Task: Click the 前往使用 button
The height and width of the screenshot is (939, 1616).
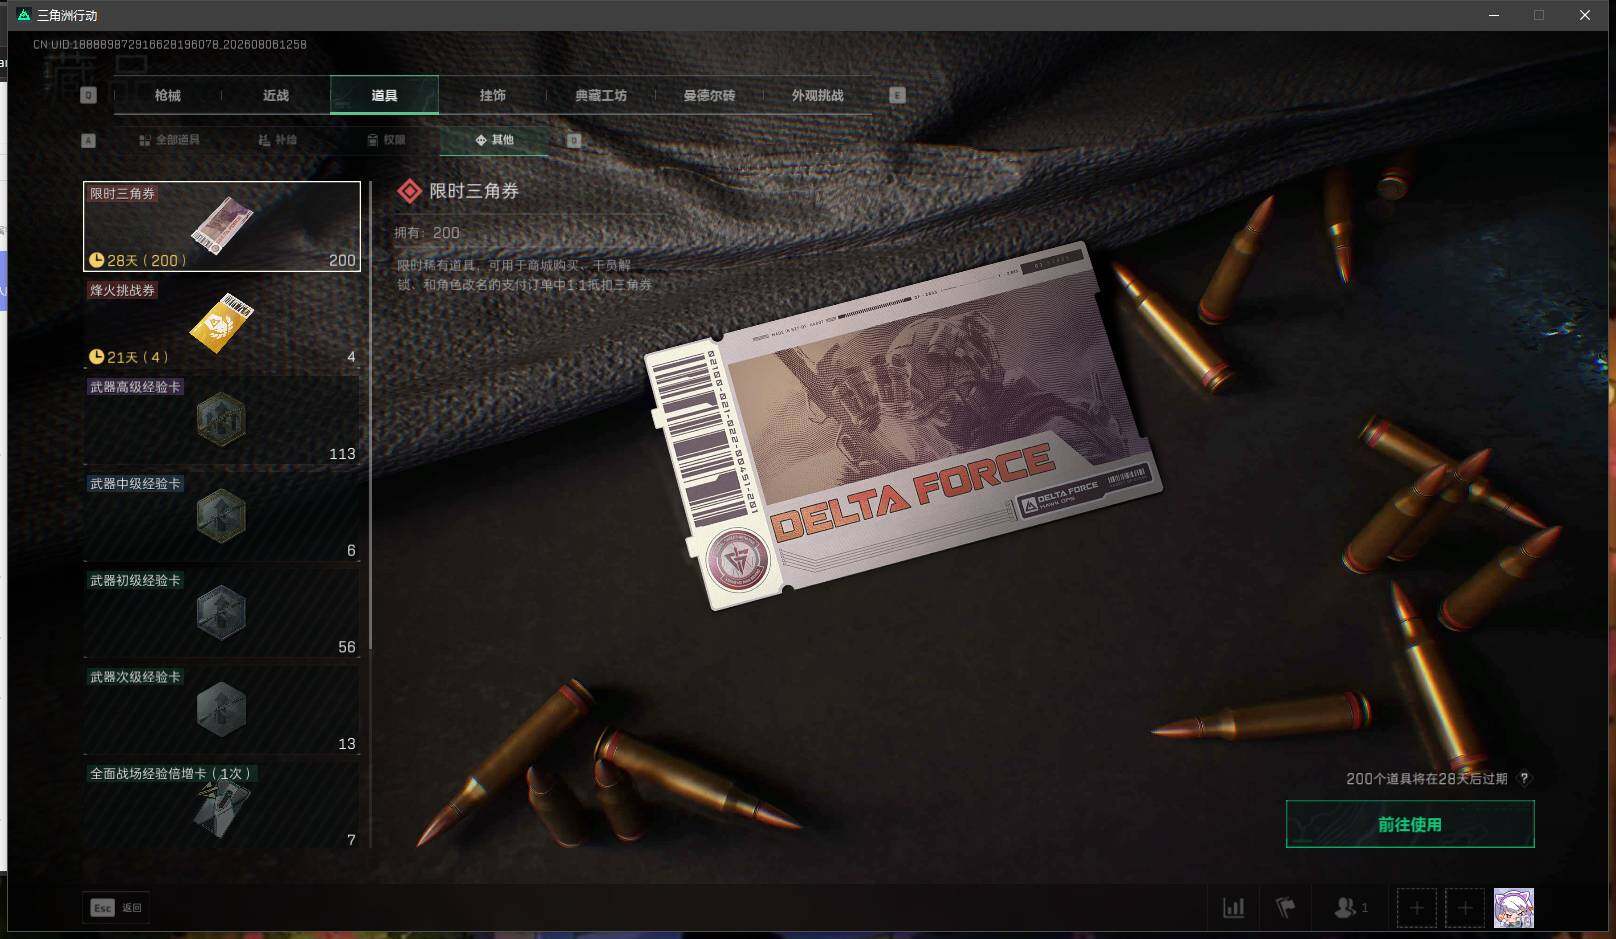Action: pyautogui.click(x=1410, y=824)
